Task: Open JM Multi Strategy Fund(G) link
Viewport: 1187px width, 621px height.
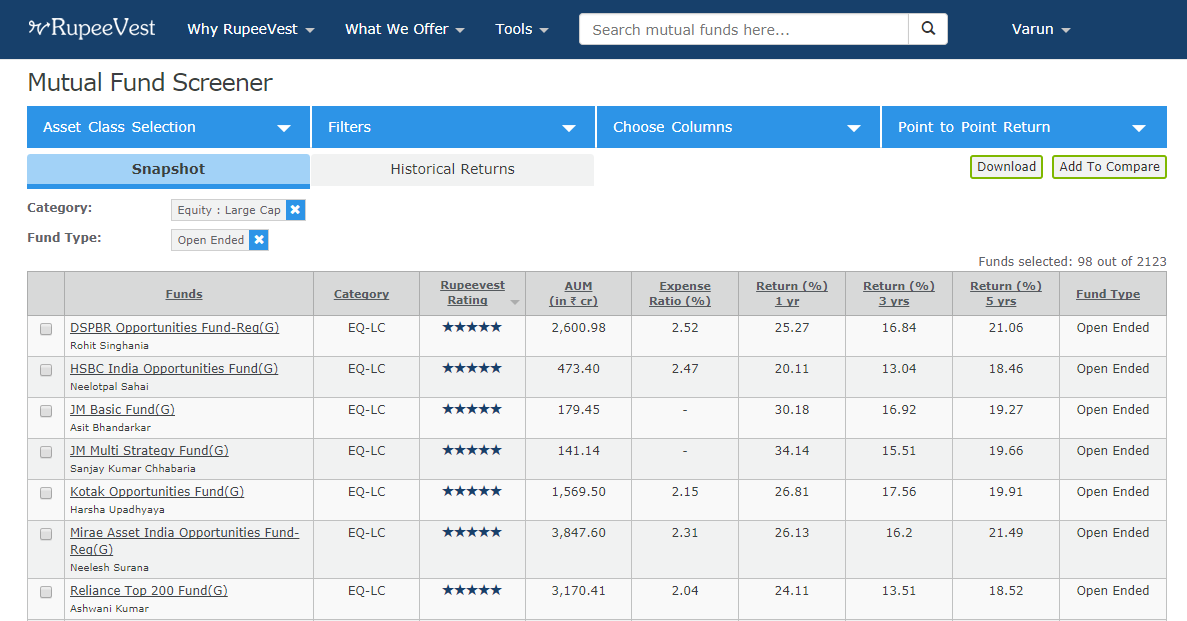Action: pos(149,450)
